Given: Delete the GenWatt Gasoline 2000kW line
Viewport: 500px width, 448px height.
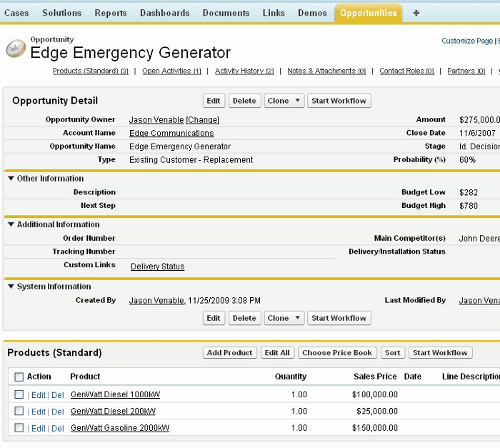Looking at the screenshot, I should 58,428.
